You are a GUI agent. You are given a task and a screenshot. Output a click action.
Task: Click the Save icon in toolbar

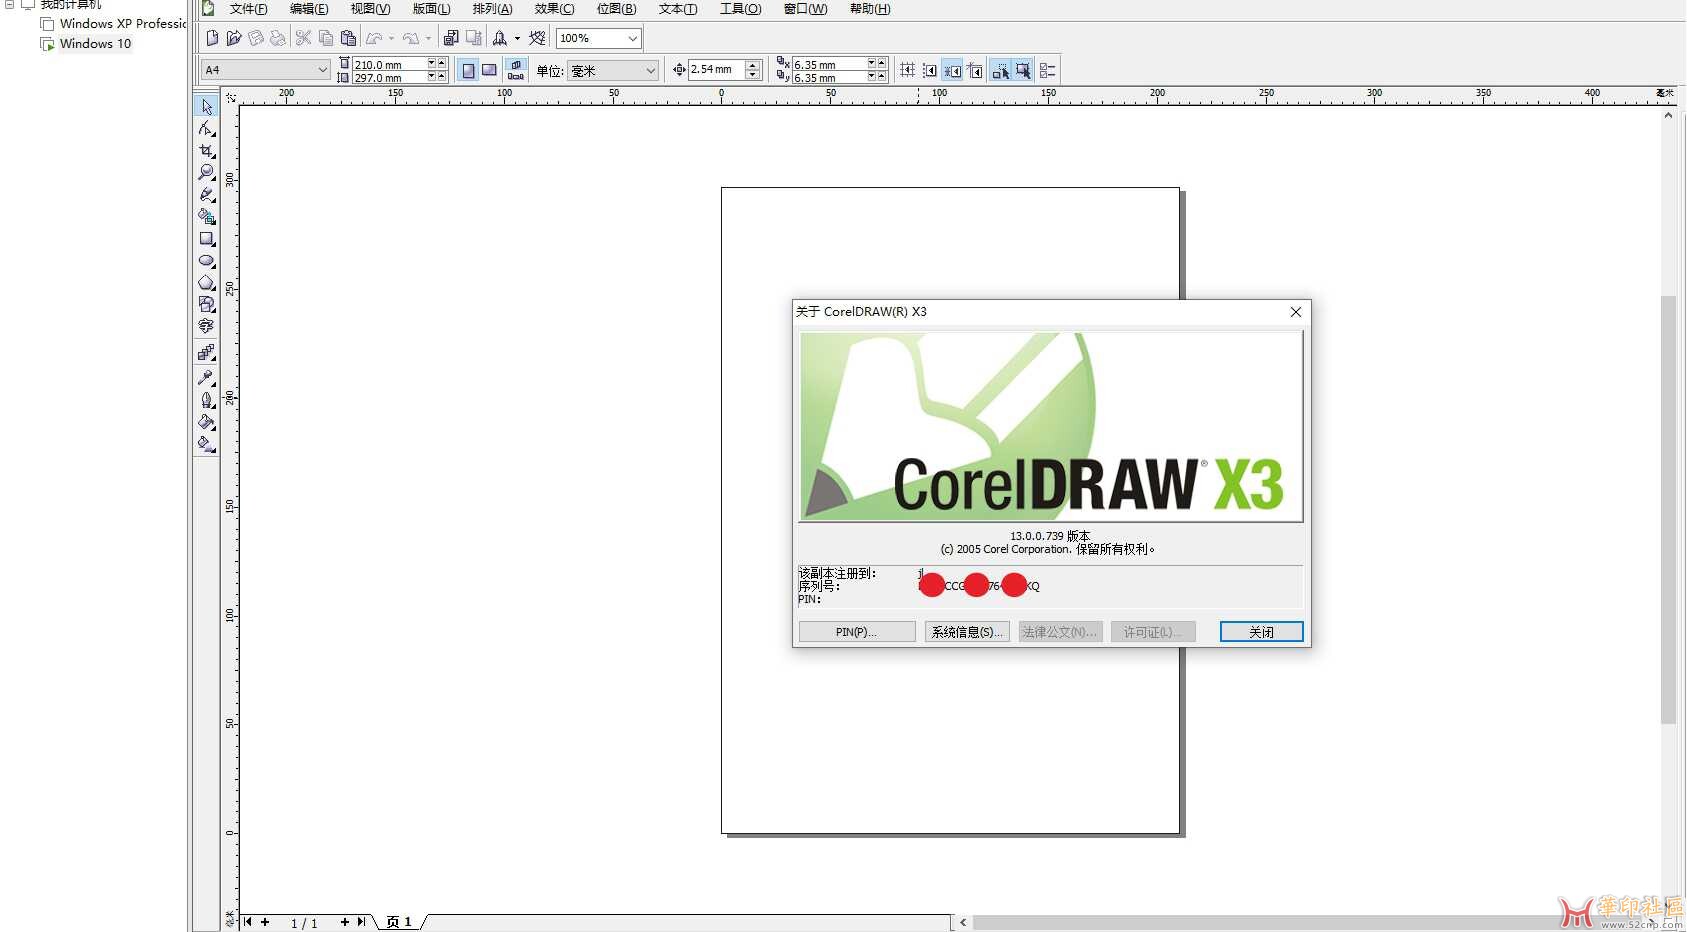(256, 38)
